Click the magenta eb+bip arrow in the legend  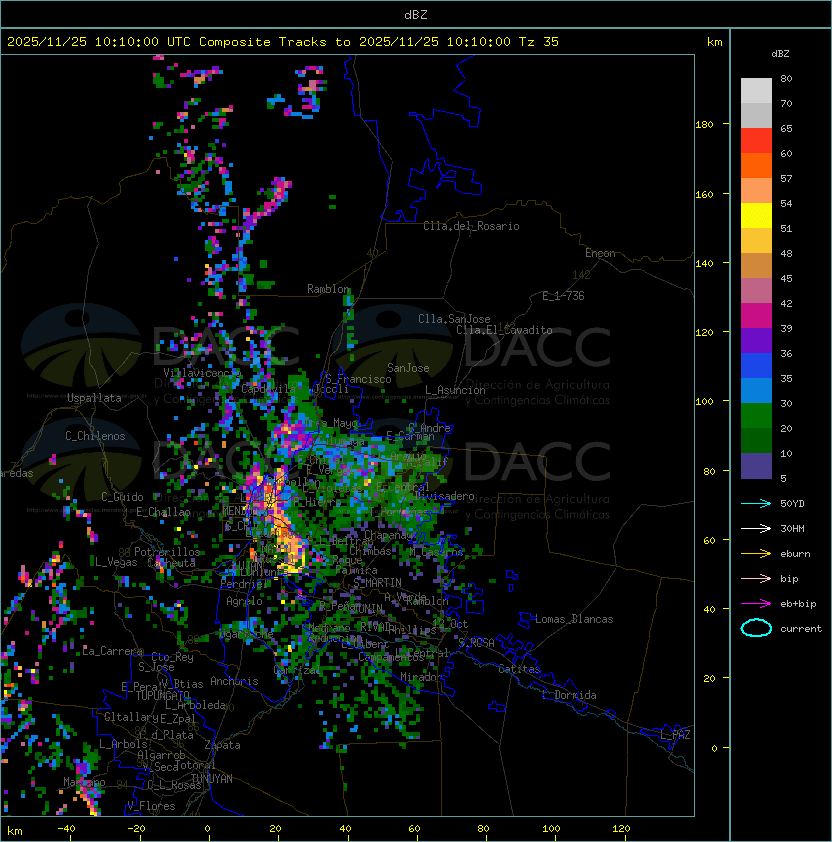pos(756,604)
